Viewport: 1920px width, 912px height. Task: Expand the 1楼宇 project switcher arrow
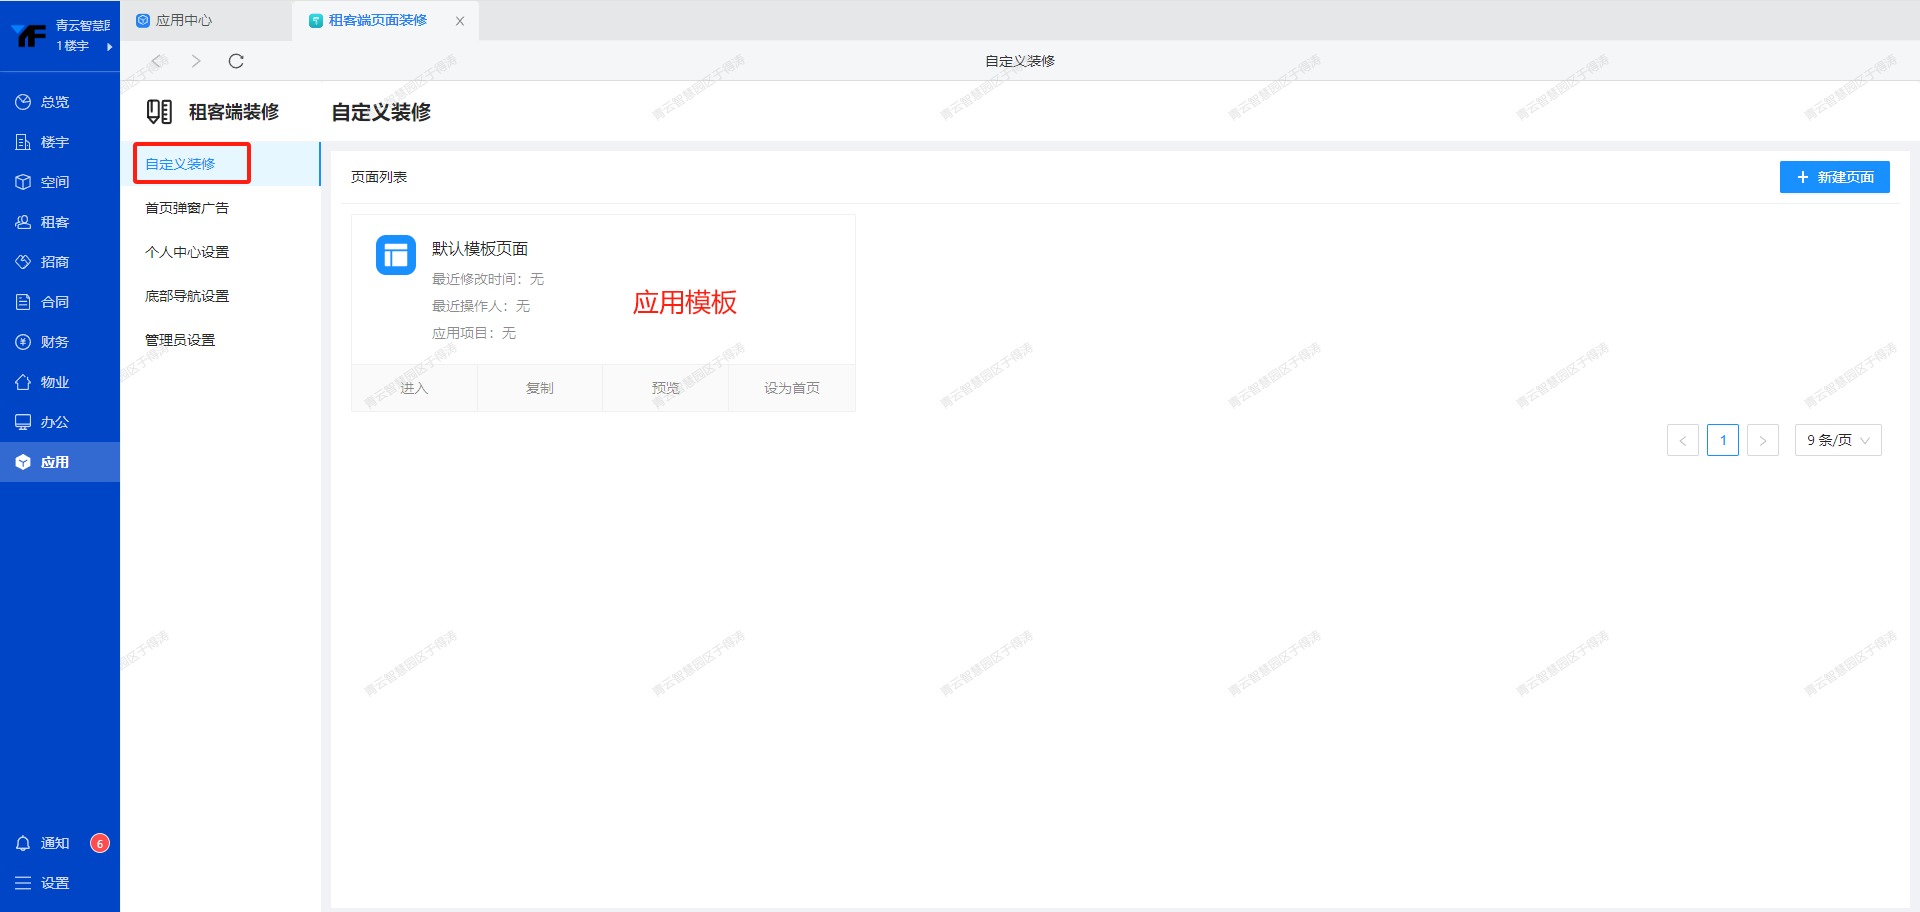(x=109, y=46)
